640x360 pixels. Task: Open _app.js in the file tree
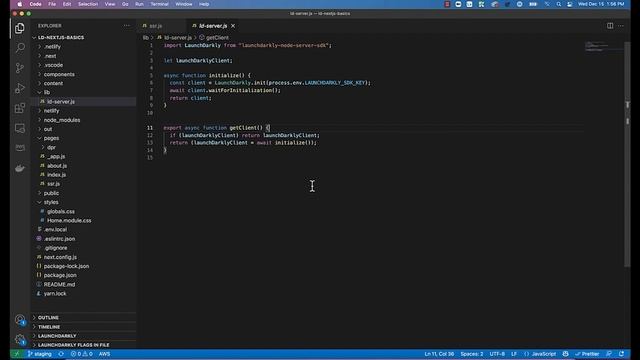pos(56,157)
